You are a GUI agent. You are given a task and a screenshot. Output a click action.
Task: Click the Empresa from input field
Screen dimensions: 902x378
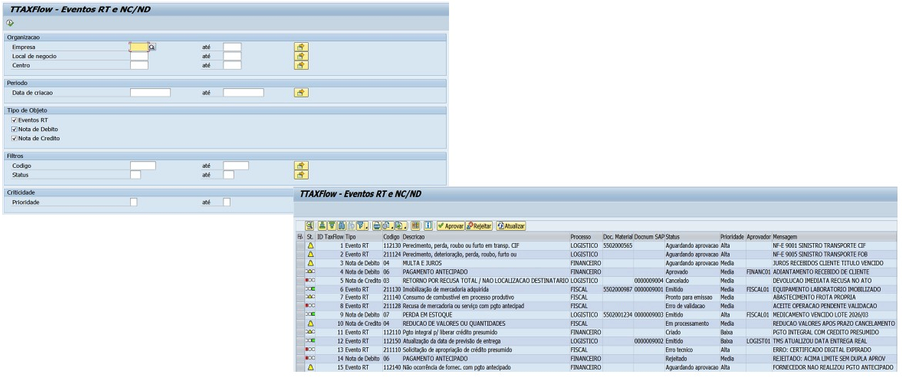point(139,47)
